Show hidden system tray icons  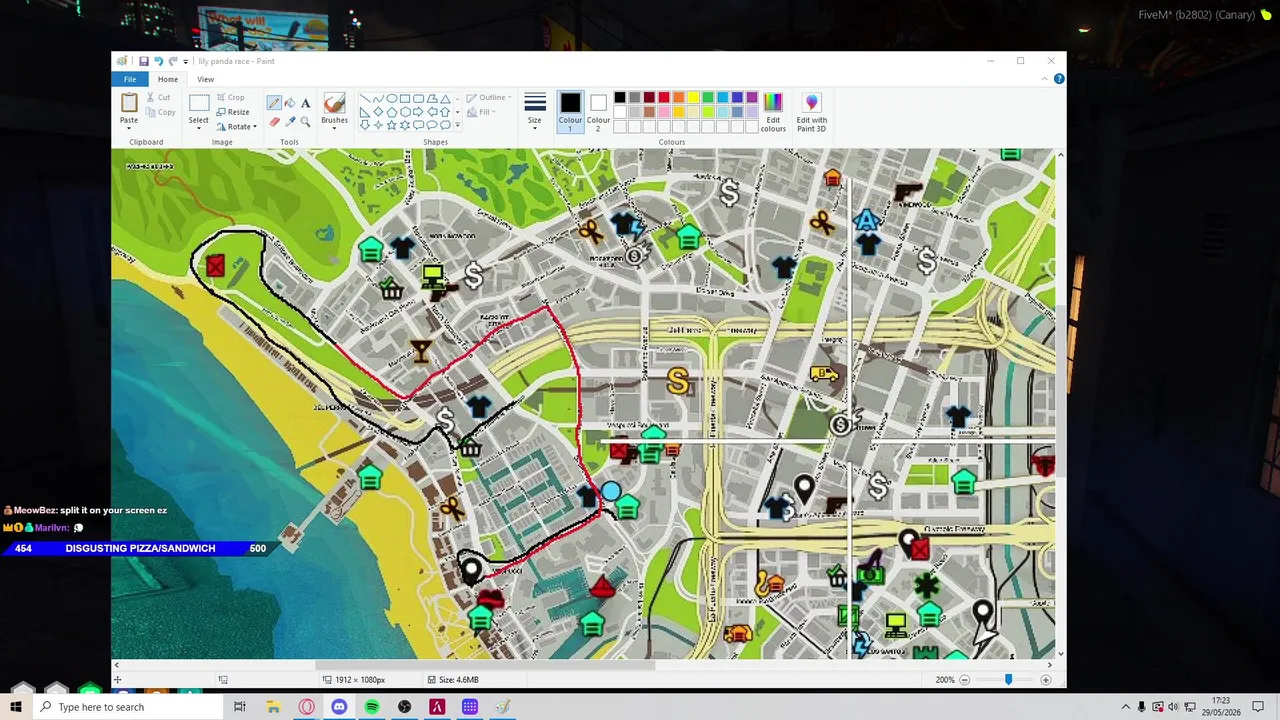1125,707
